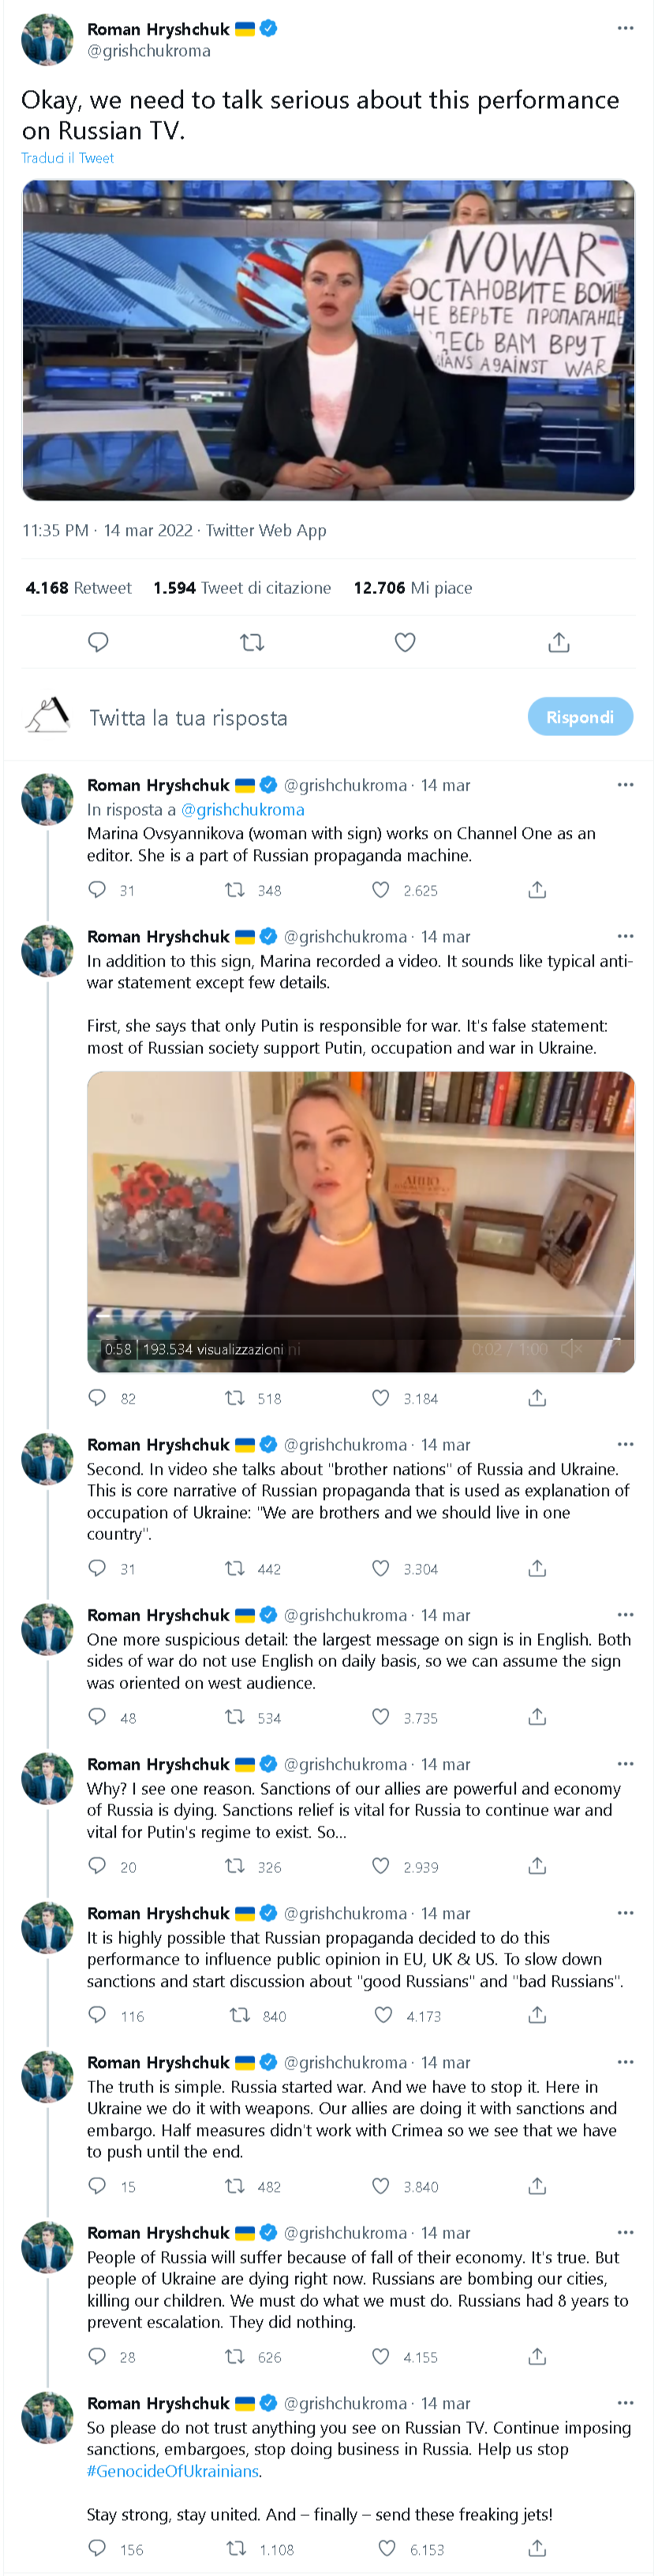The width and height of the screenshot is (654, 2576).
Task: Retweet the main tweet about Russian TV
Action: pyautogui.click(x=252, y=642)
